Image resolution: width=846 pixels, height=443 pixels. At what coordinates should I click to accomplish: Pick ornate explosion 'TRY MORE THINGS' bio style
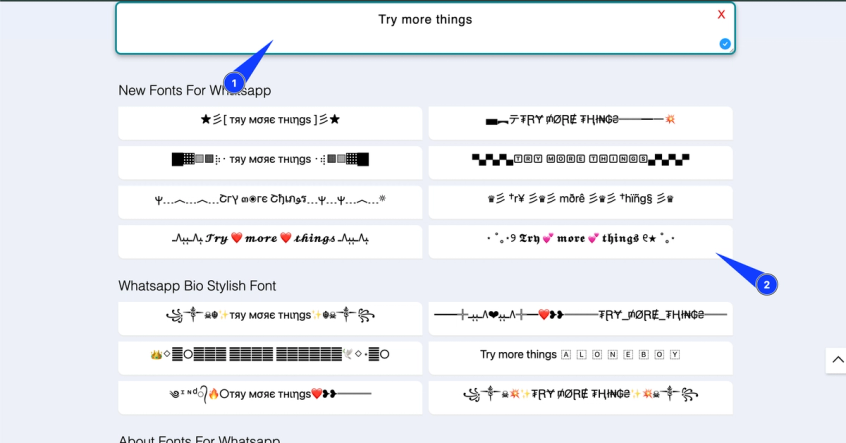click(x=581, y=398)
